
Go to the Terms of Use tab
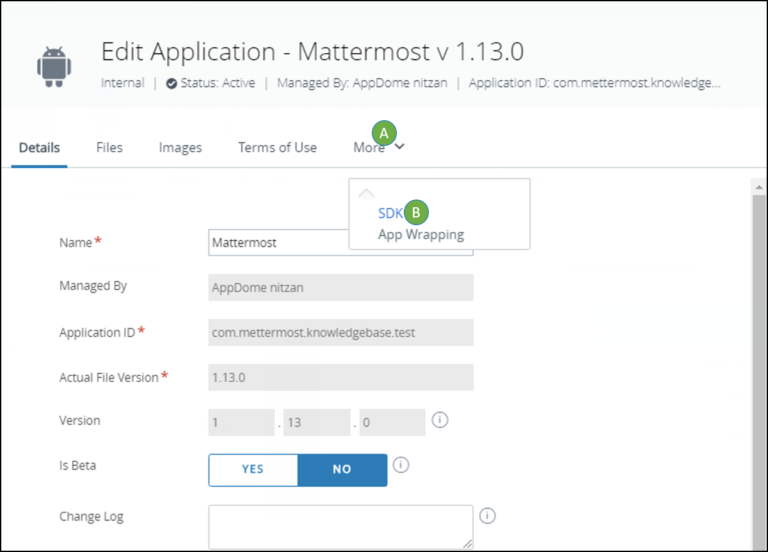277,148
